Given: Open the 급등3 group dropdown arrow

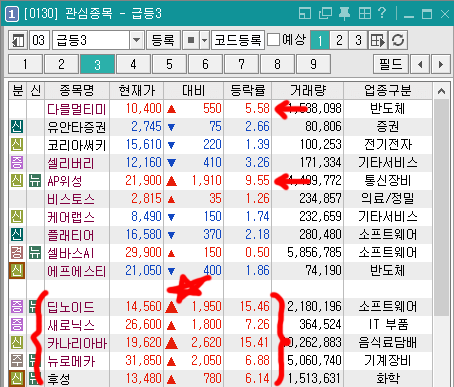Looking at the screenshot, I should (x=136, y=40).
